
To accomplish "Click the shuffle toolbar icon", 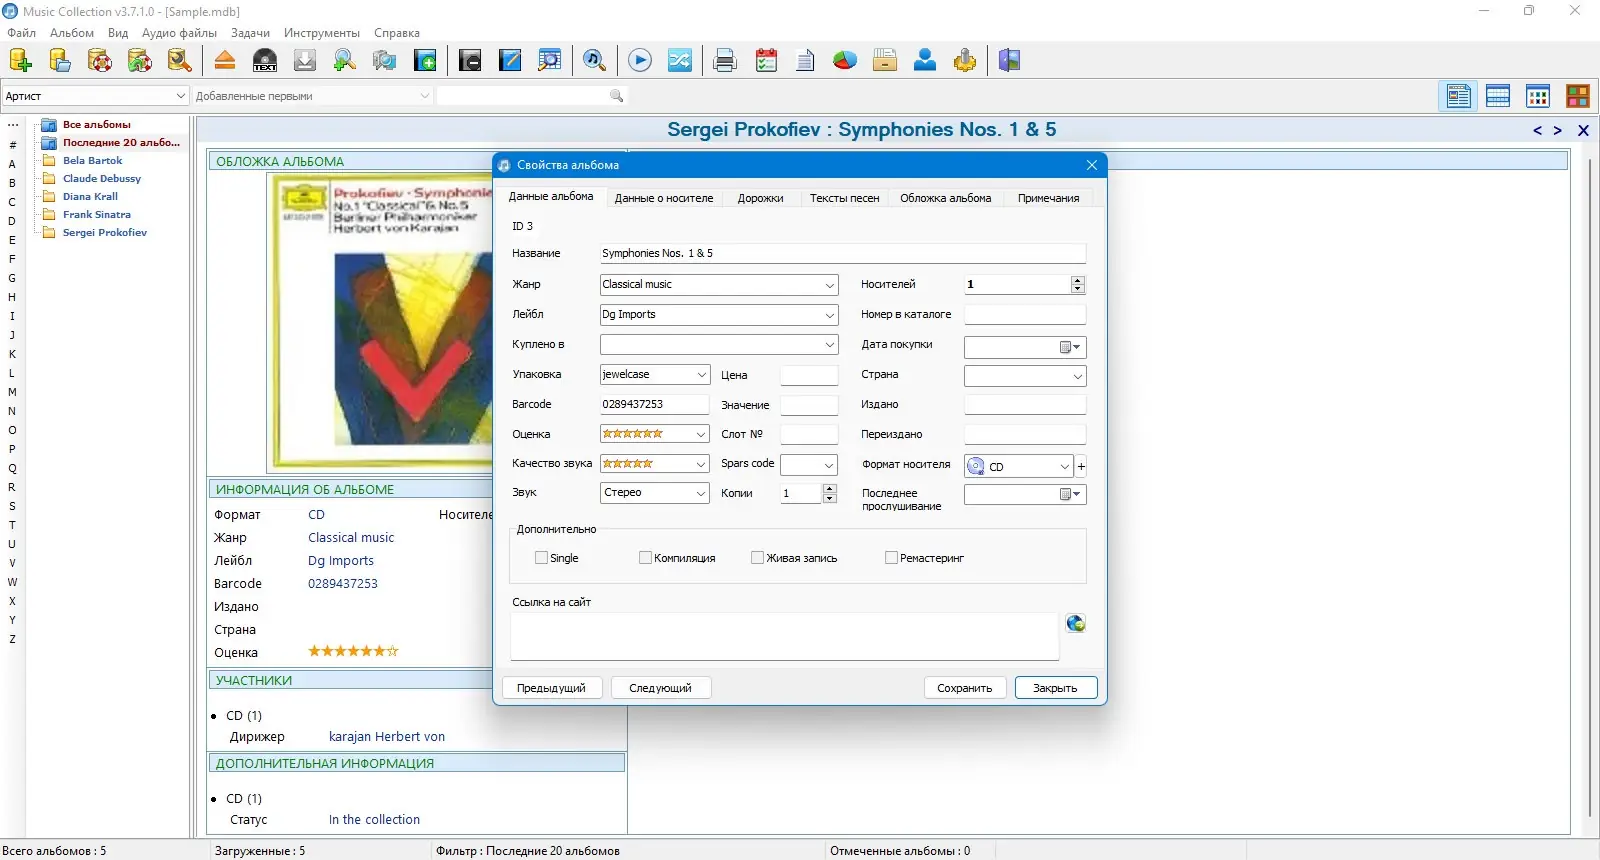I will [680, 60].
